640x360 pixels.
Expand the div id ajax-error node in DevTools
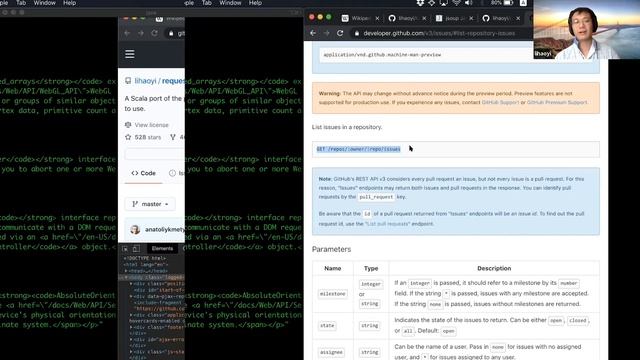coord(131,339)
